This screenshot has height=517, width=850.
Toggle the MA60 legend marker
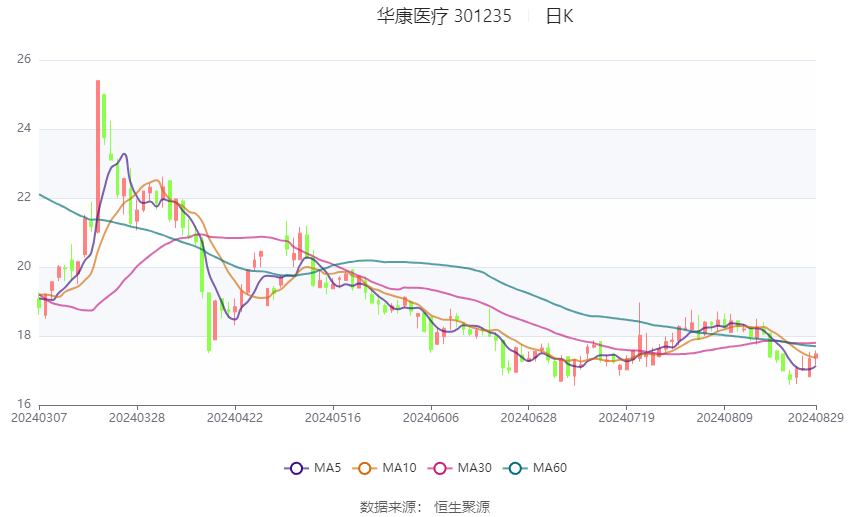515,468
